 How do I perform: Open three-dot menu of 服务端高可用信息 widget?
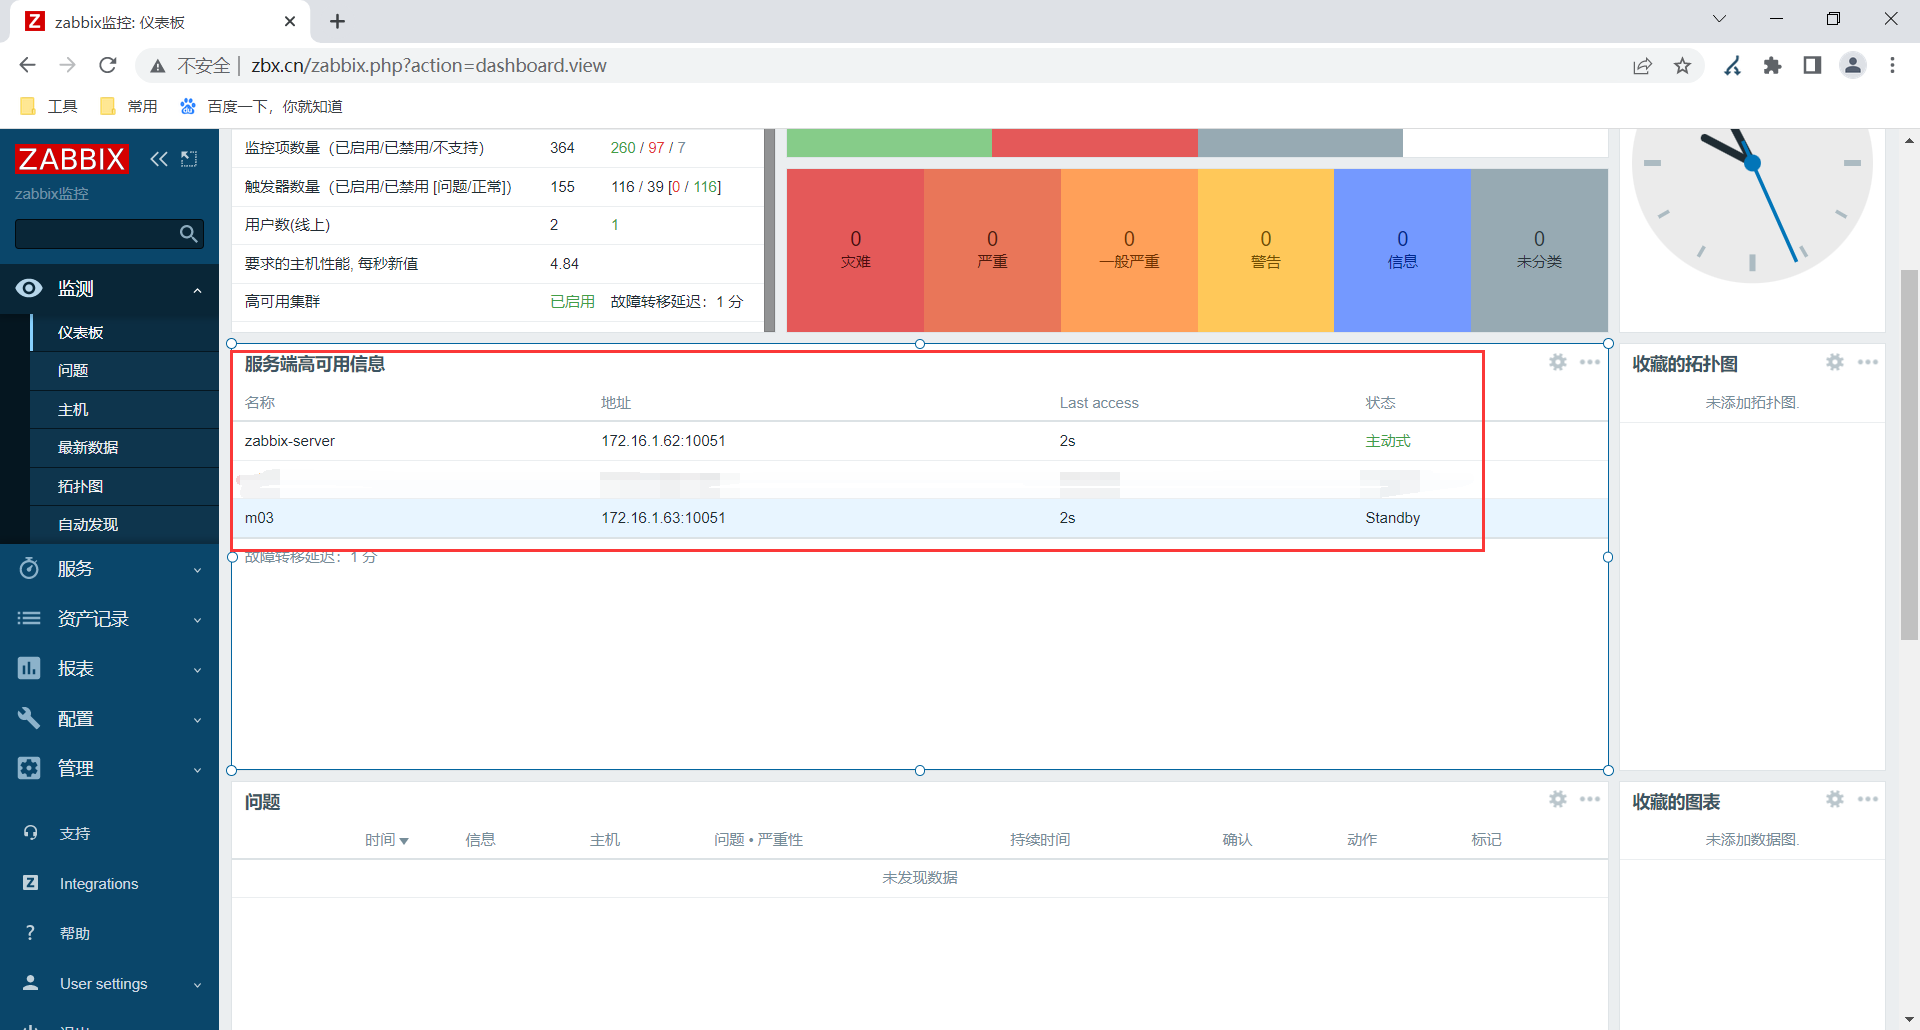click(x=1590, y=362)
